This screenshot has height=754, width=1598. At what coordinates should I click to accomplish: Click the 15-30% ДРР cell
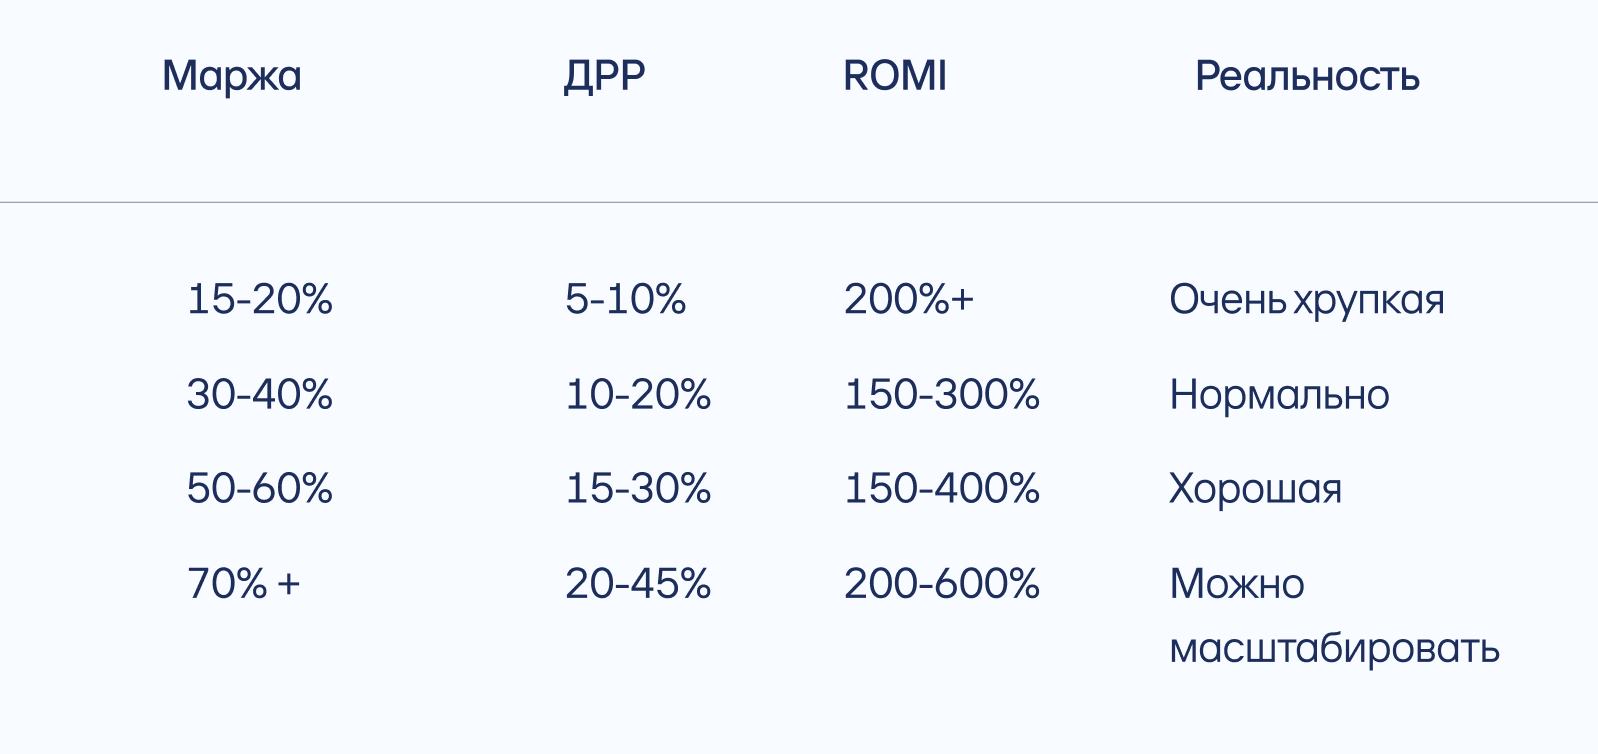tap(638, 488)
